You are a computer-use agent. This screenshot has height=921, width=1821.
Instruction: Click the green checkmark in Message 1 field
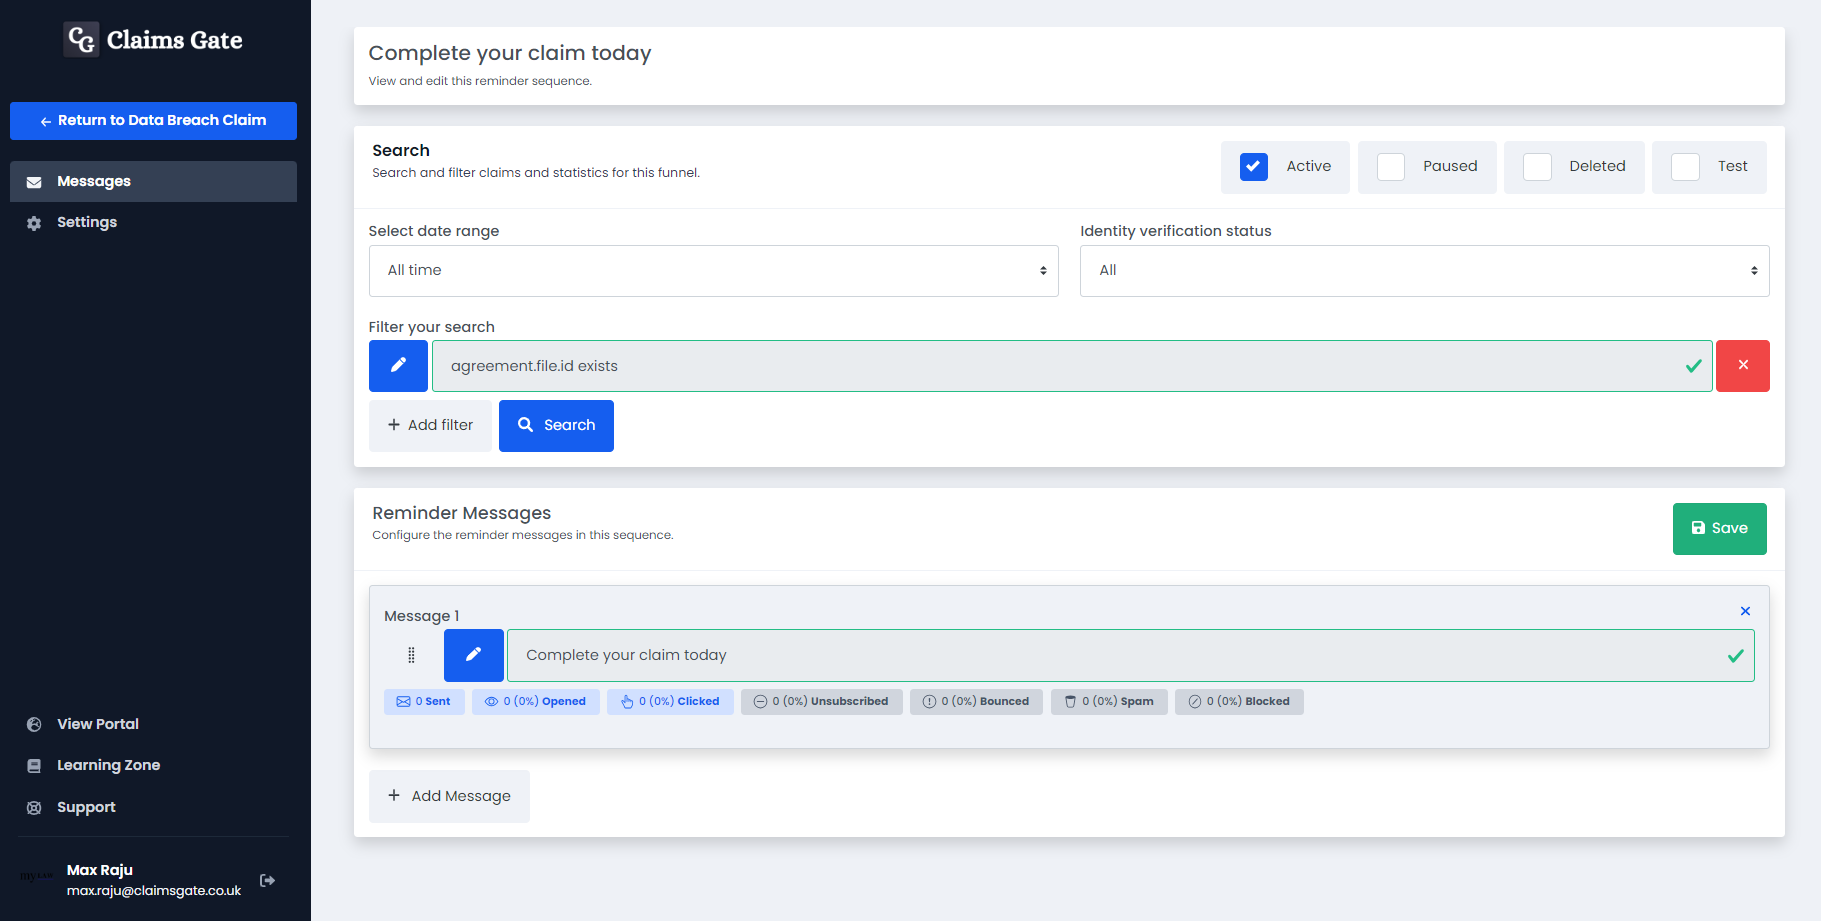[x=1735, y=656]
